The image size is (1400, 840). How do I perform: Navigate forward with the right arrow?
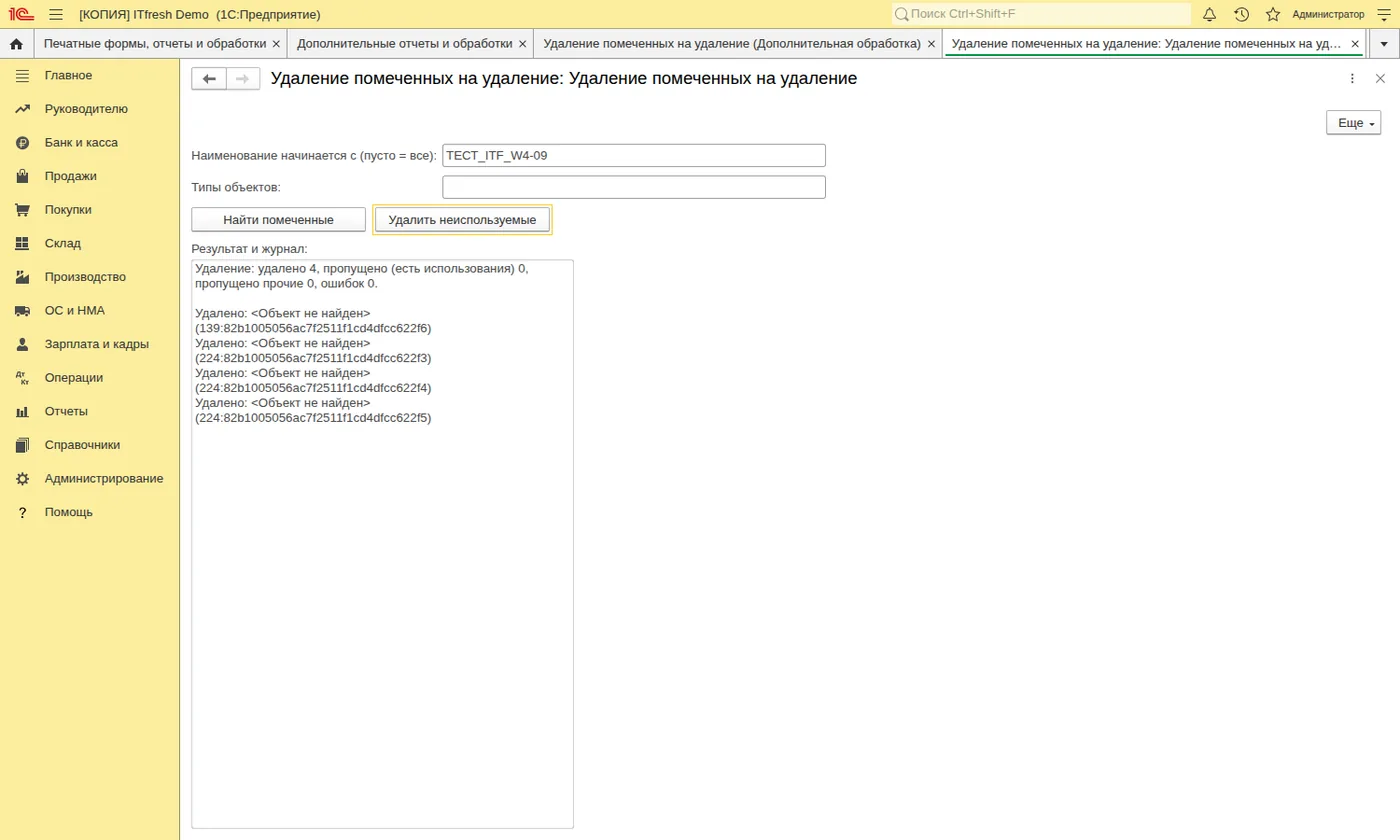(x=243, y=79)
